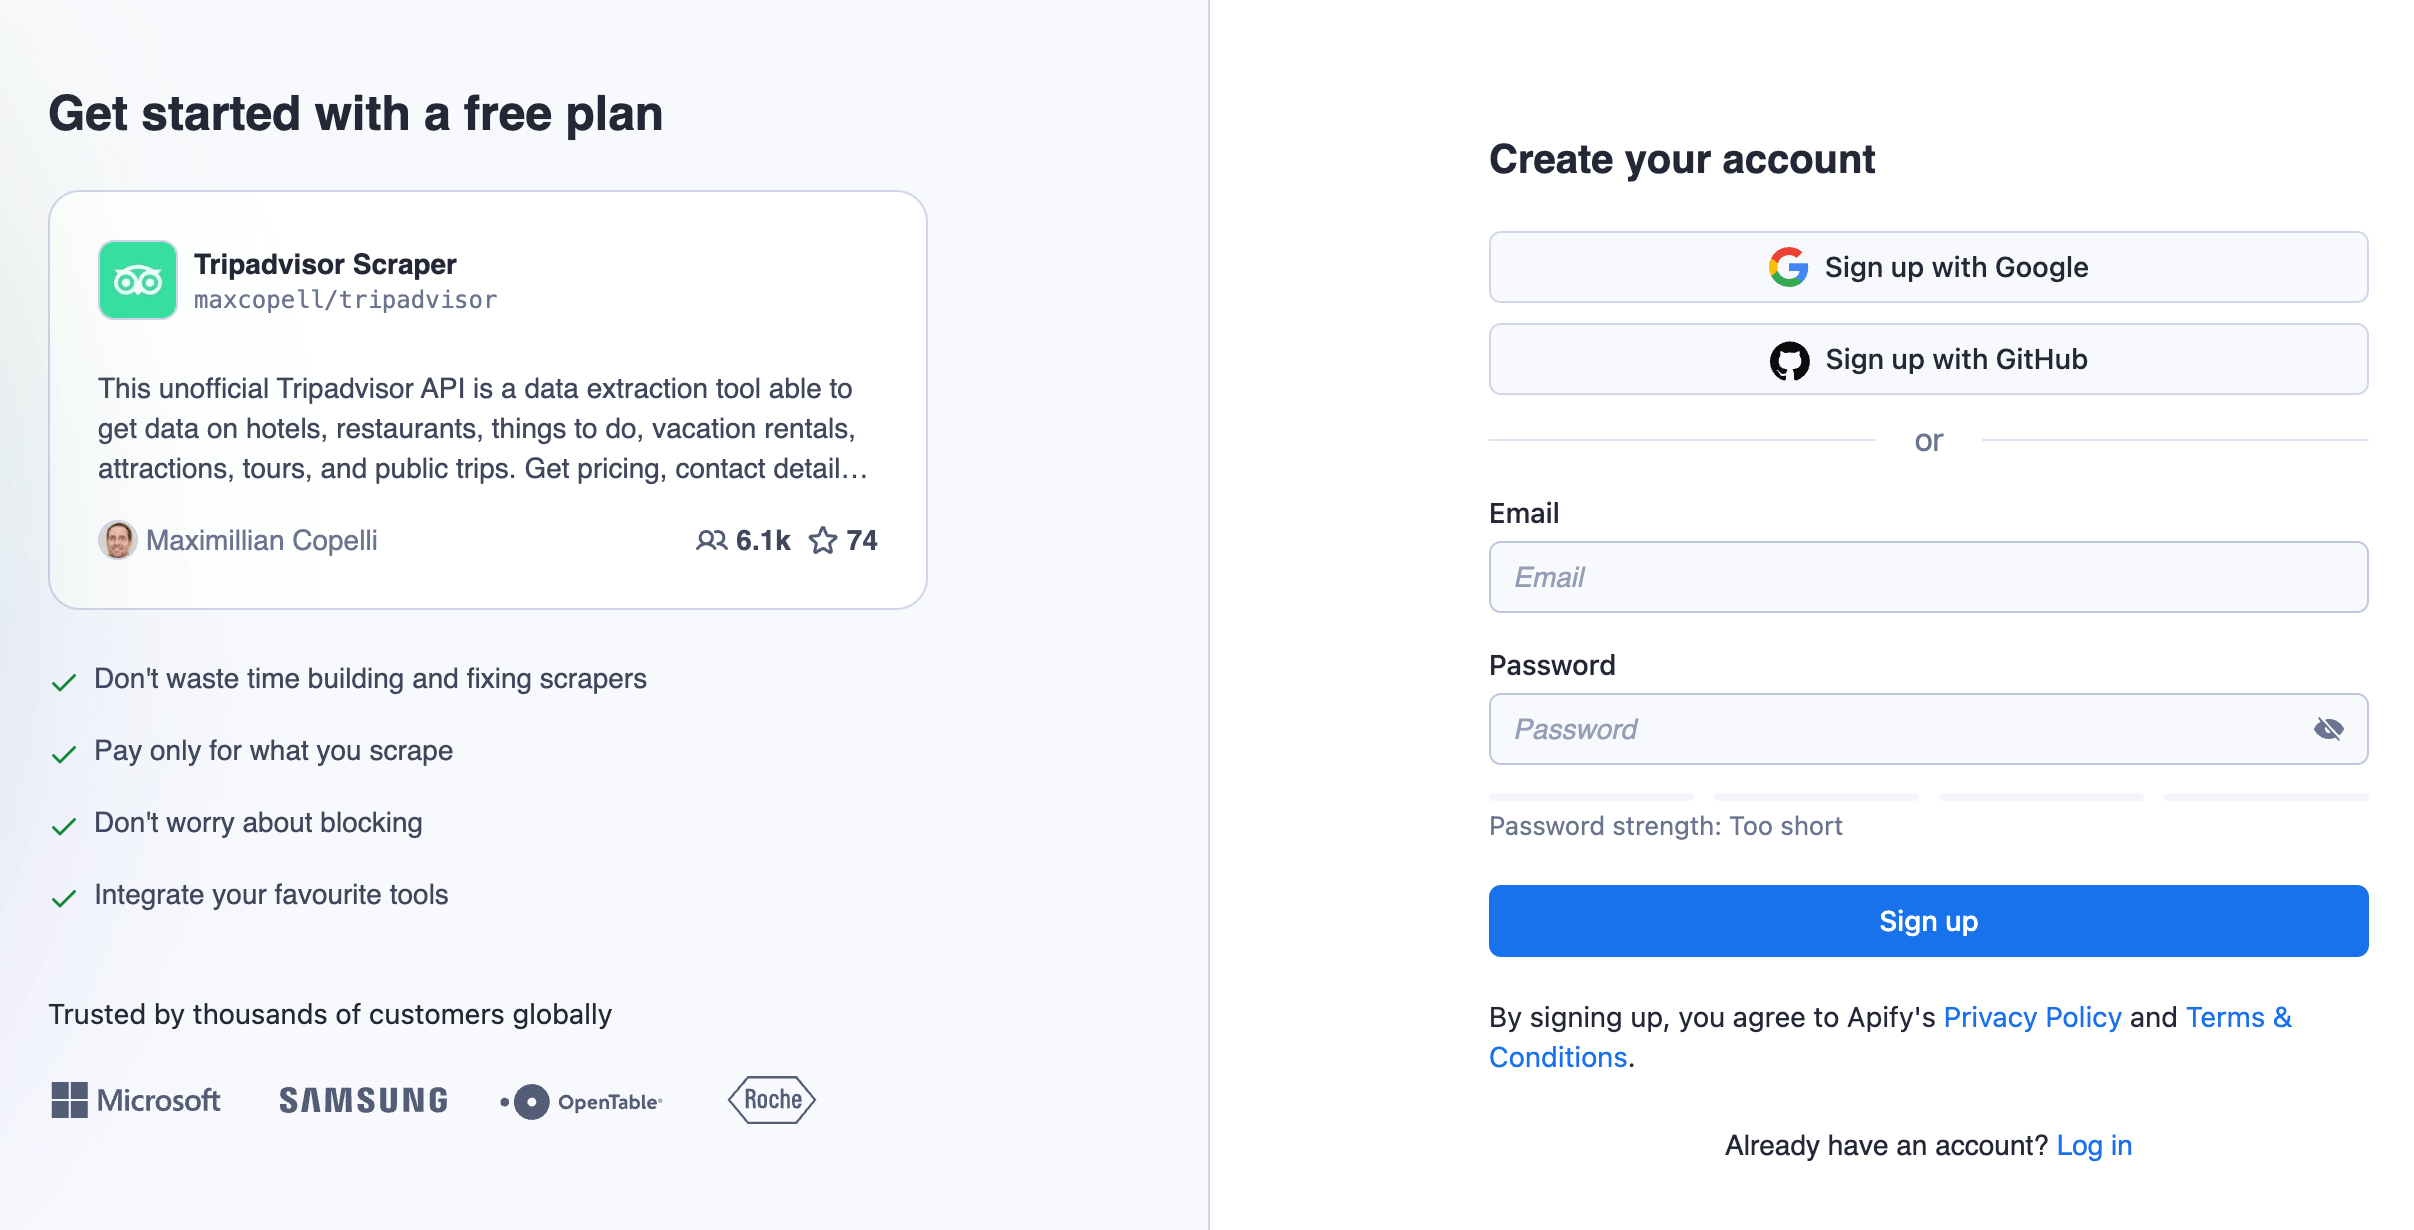
Task: Click the Microsoft logo
Action: 136,1100
